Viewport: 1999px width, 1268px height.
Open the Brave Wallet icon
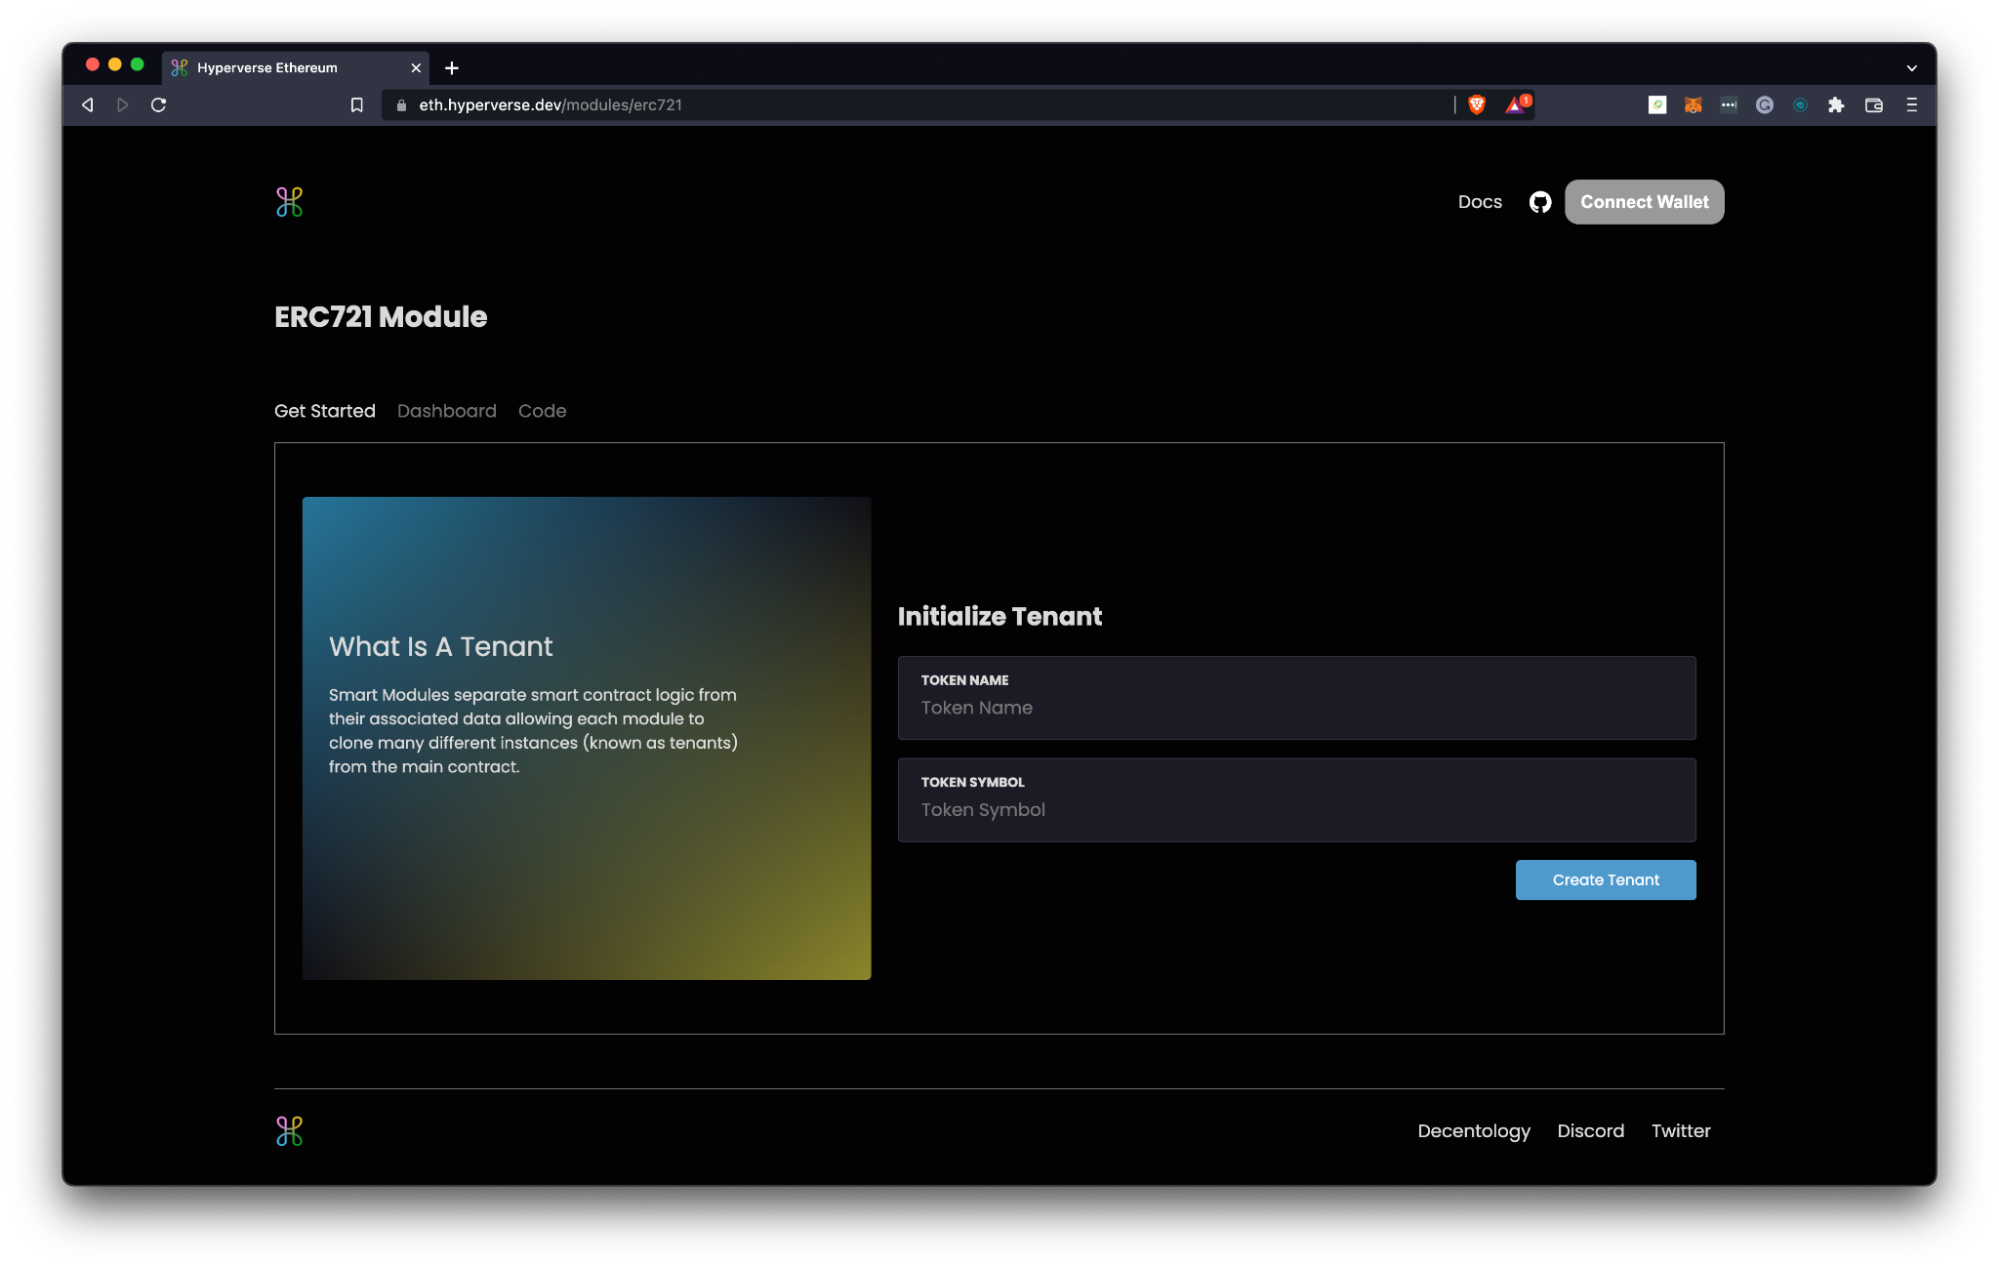tap(1874, 105)
